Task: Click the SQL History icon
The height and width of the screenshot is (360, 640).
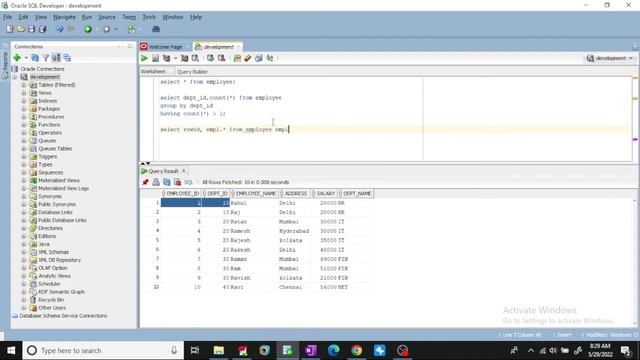Action: 258,58
